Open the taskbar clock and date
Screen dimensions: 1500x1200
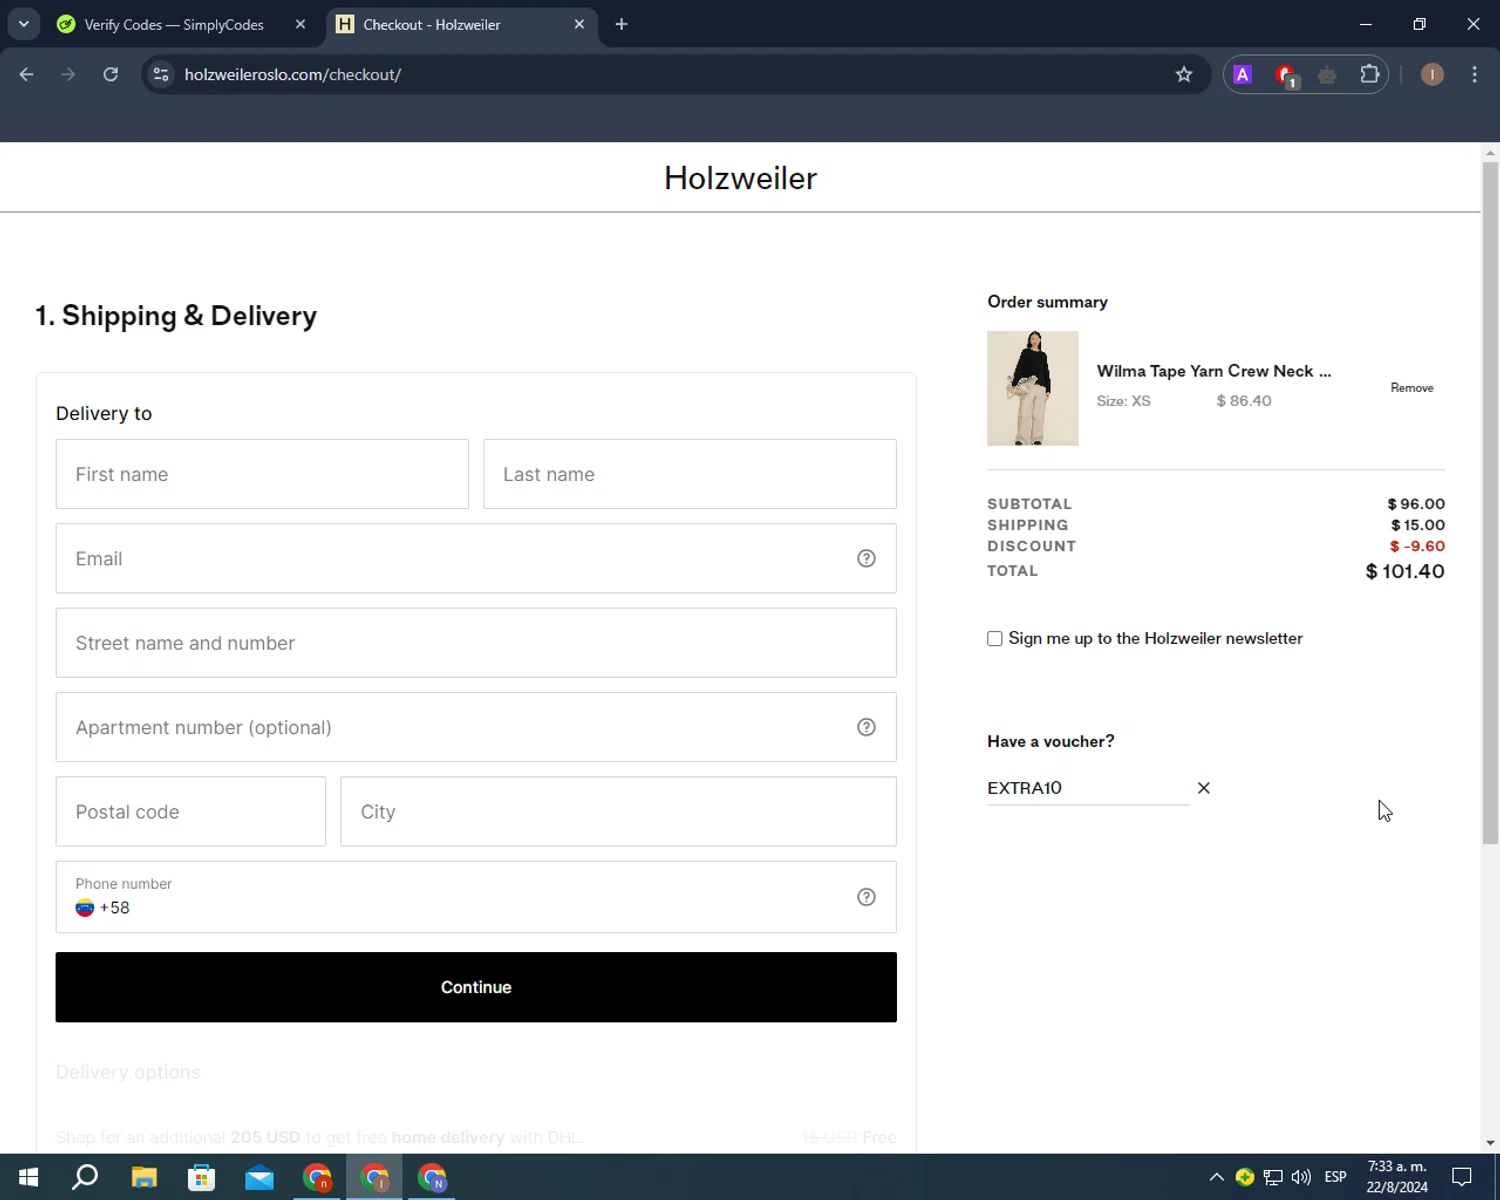click(x=1397, y=1177)
